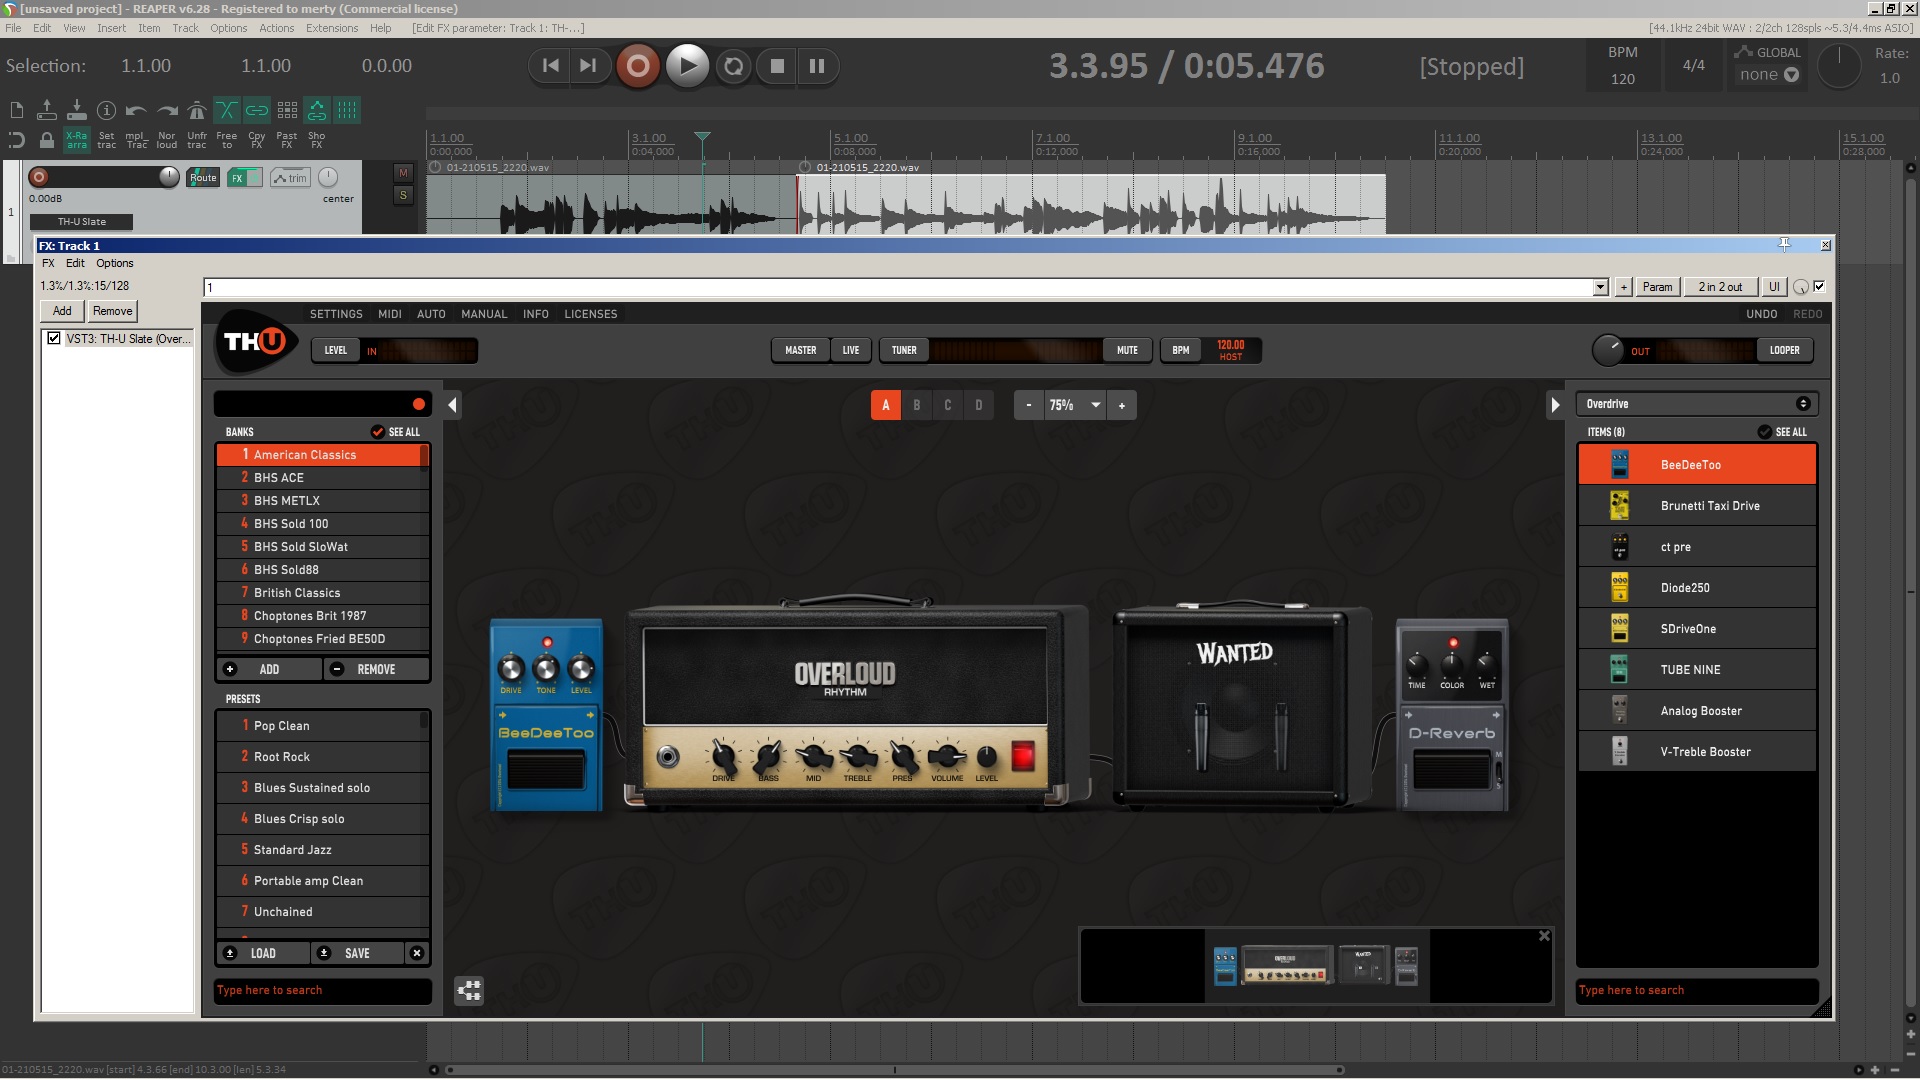Adjust TH-U output level knob

point(1607,350)
